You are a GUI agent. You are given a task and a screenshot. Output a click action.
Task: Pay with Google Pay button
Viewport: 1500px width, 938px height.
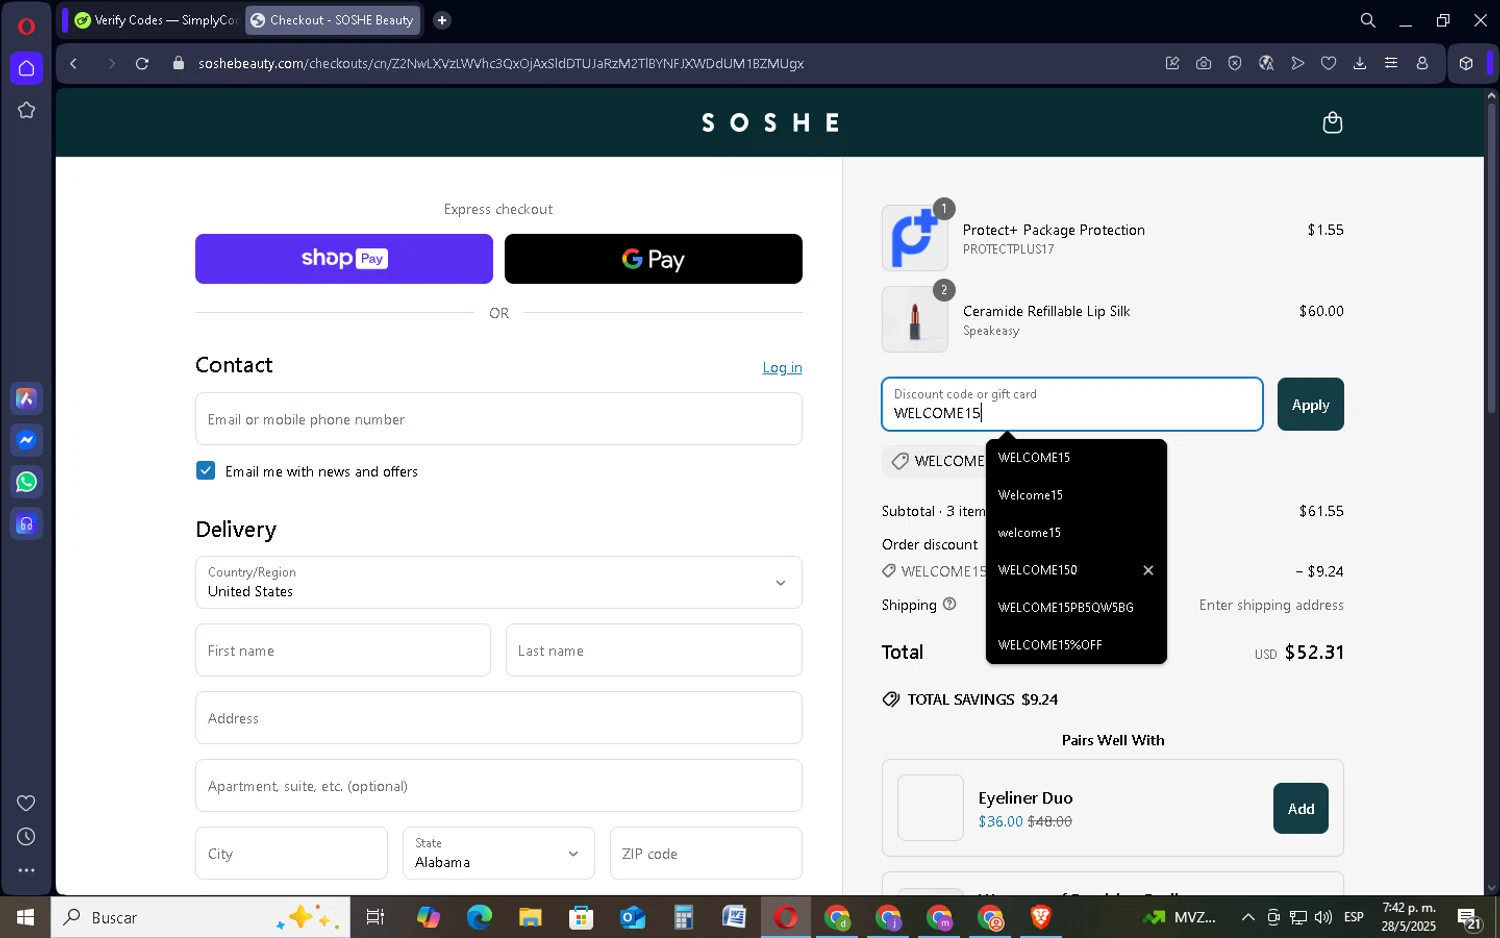pyautogui.click(x=653, y=259)
